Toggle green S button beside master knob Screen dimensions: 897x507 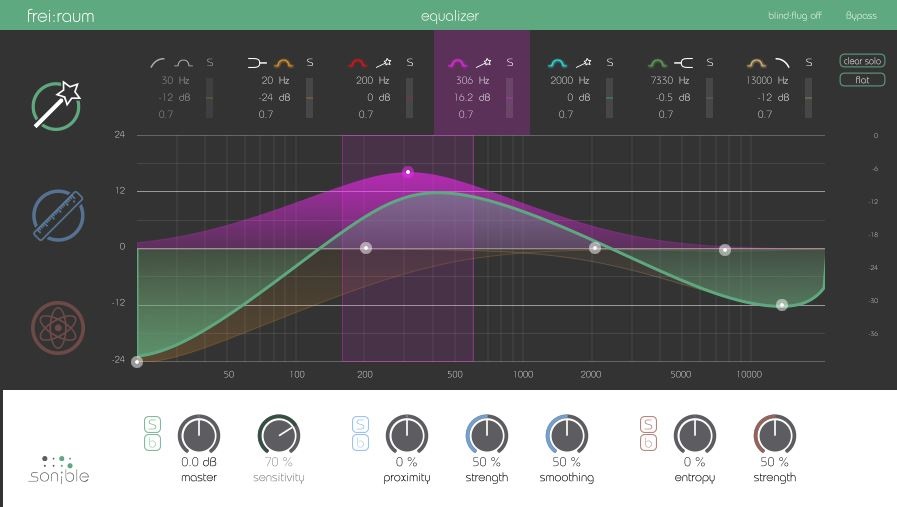(152, 424)
